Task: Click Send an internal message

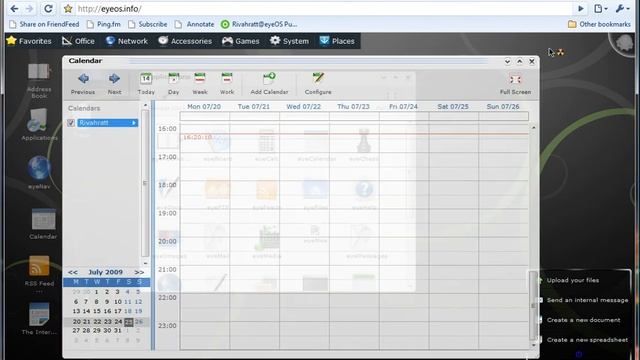Action: (x=587, y=300)
